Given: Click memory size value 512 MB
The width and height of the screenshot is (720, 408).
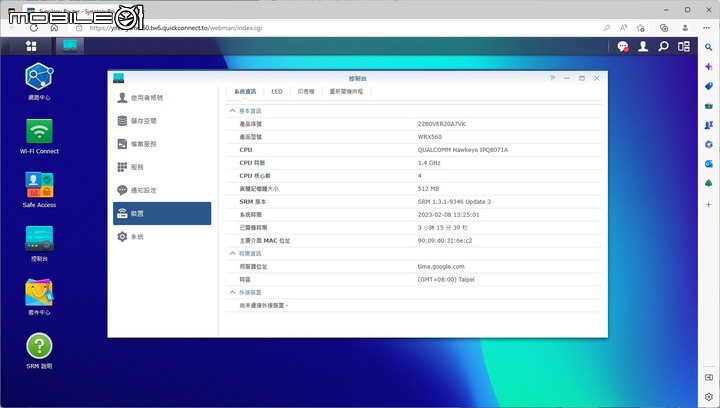Looking at the screenshot, I should click(428, 189).
